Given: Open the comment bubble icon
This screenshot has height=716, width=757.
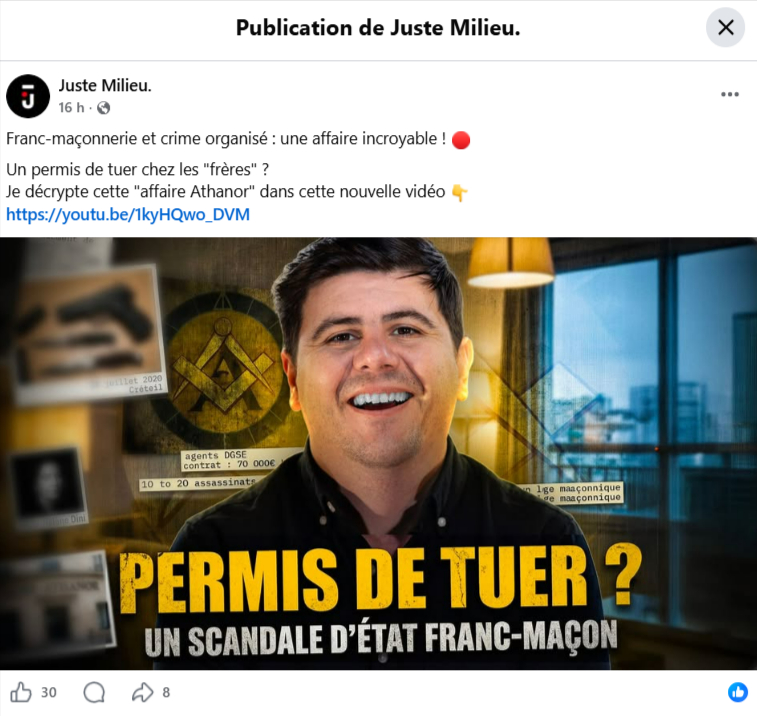Looking at the screenshot, I should coord(94,692).
